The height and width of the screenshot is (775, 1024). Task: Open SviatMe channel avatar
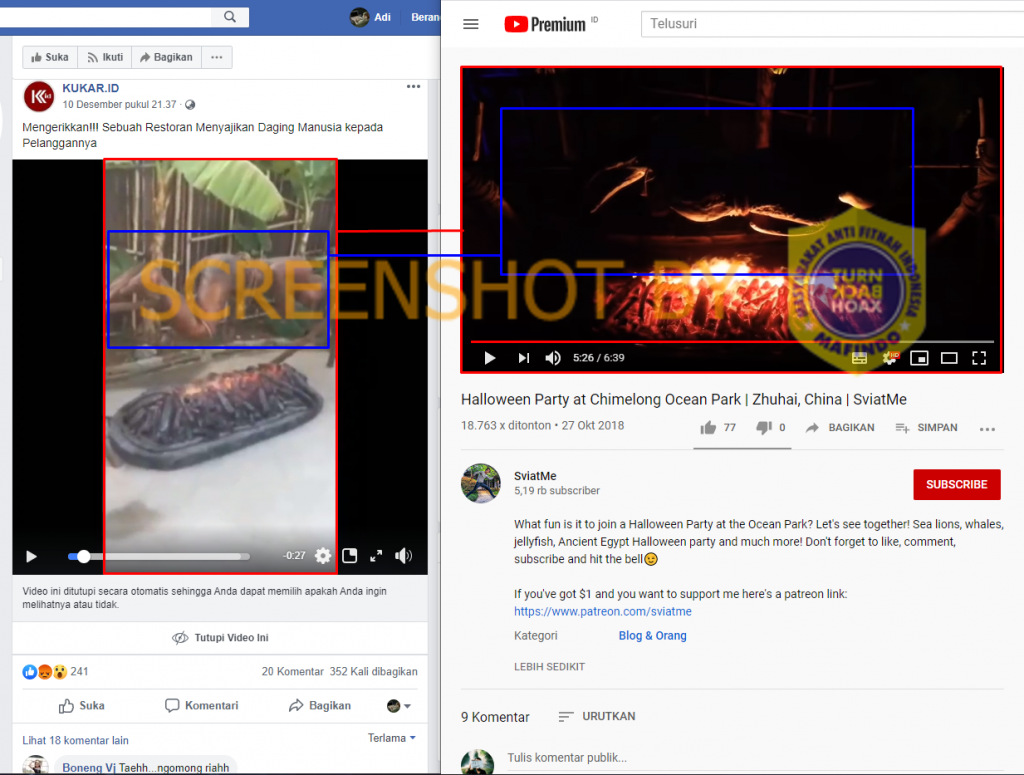(x=481, y=483)
